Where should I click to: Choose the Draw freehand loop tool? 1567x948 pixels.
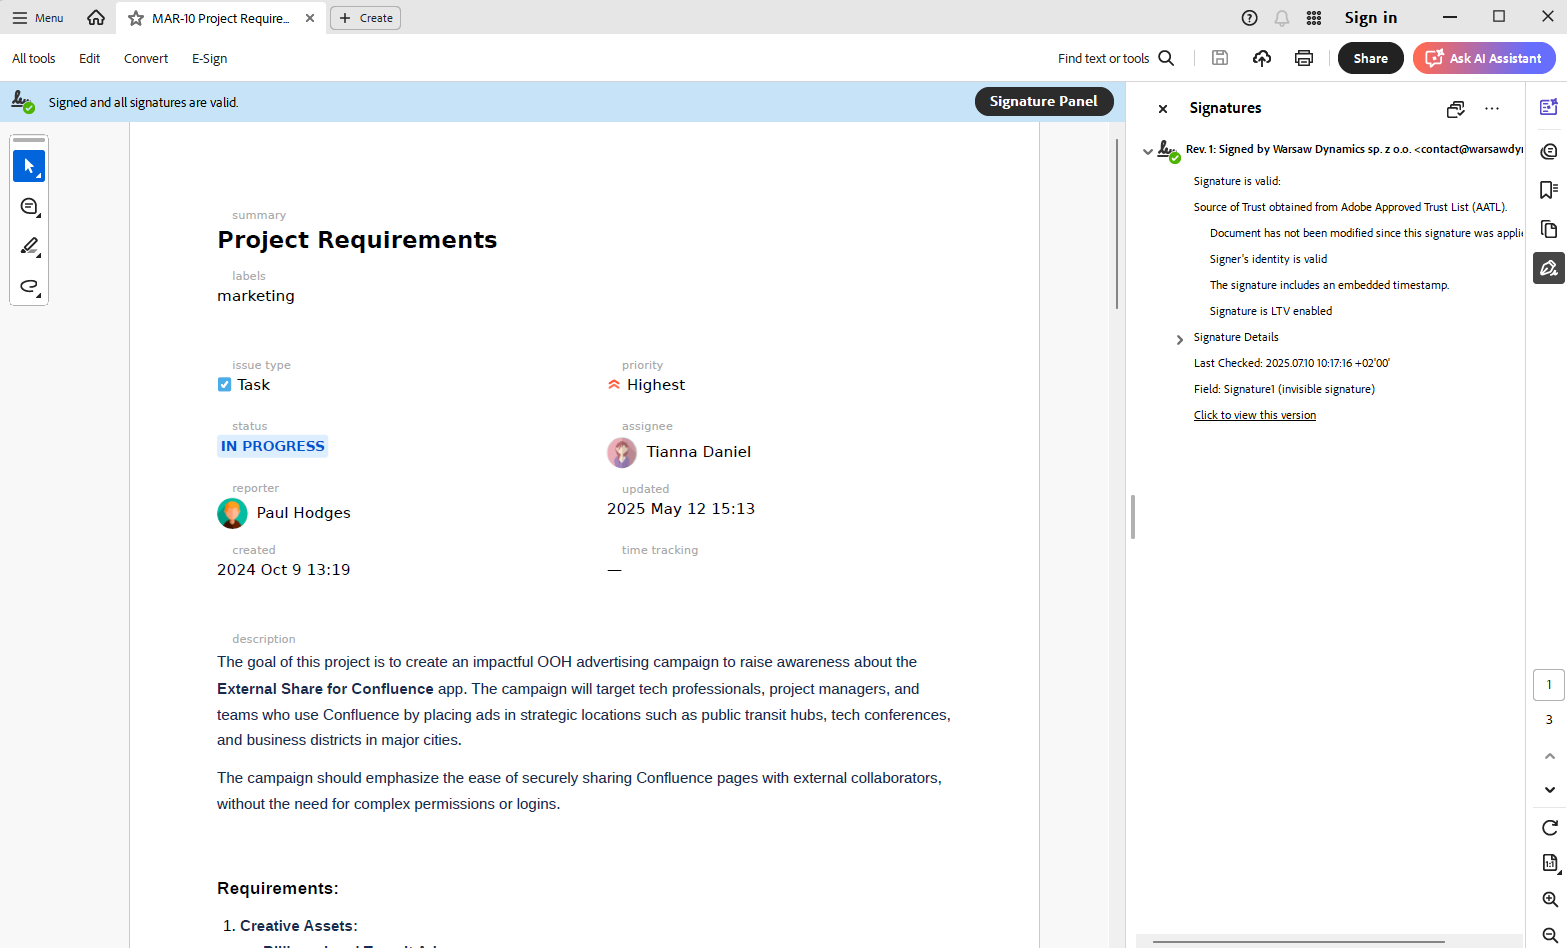29,287
